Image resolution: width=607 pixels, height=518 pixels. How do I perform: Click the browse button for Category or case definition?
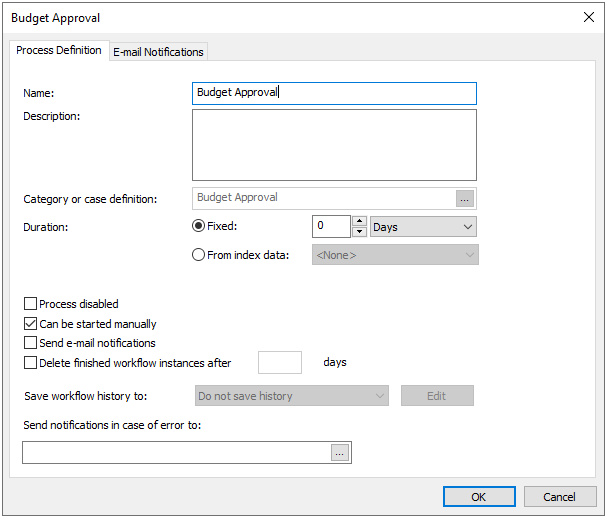(464, 198)
